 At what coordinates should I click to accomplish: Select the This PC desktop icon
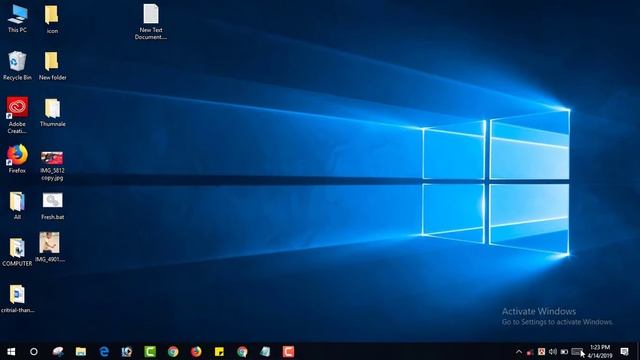(17, 19)
